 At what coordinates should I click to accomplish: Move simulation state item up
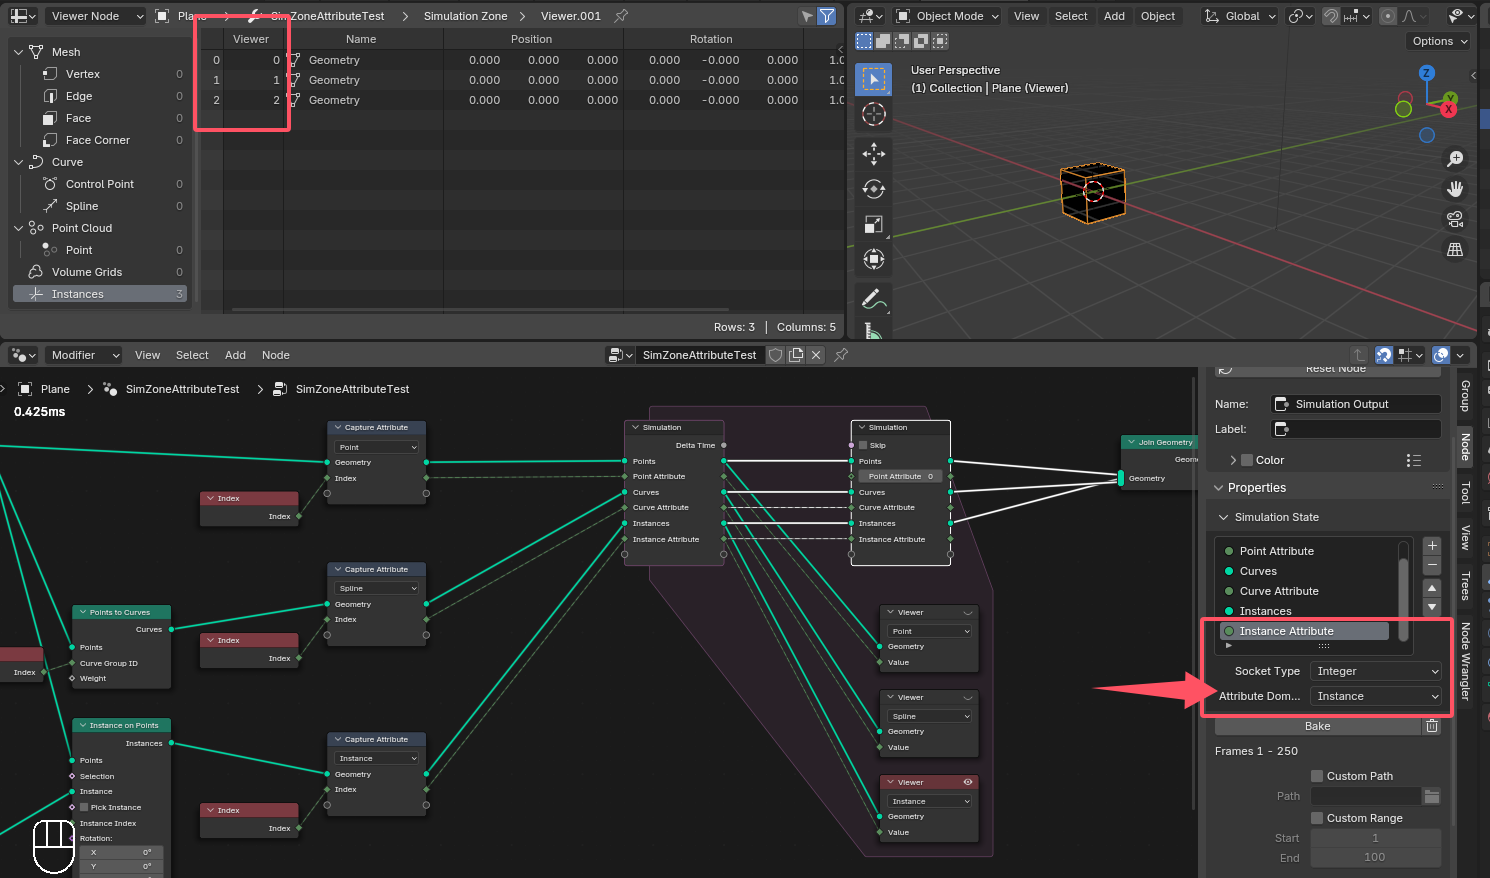[1432, 588]
